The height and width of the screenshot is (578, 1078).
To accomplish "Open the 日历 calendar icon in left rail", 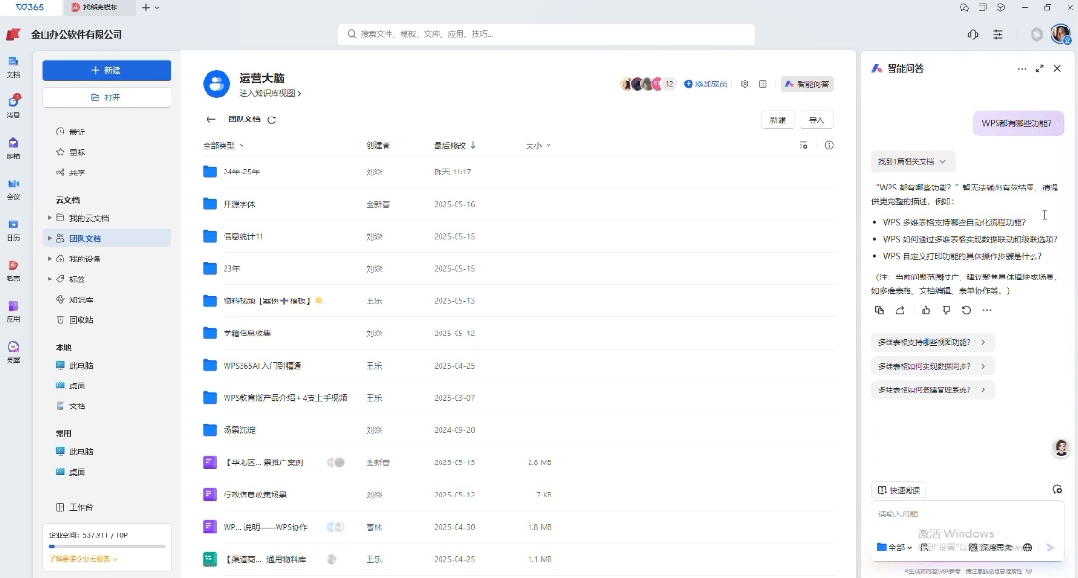I will pos(13,230).
